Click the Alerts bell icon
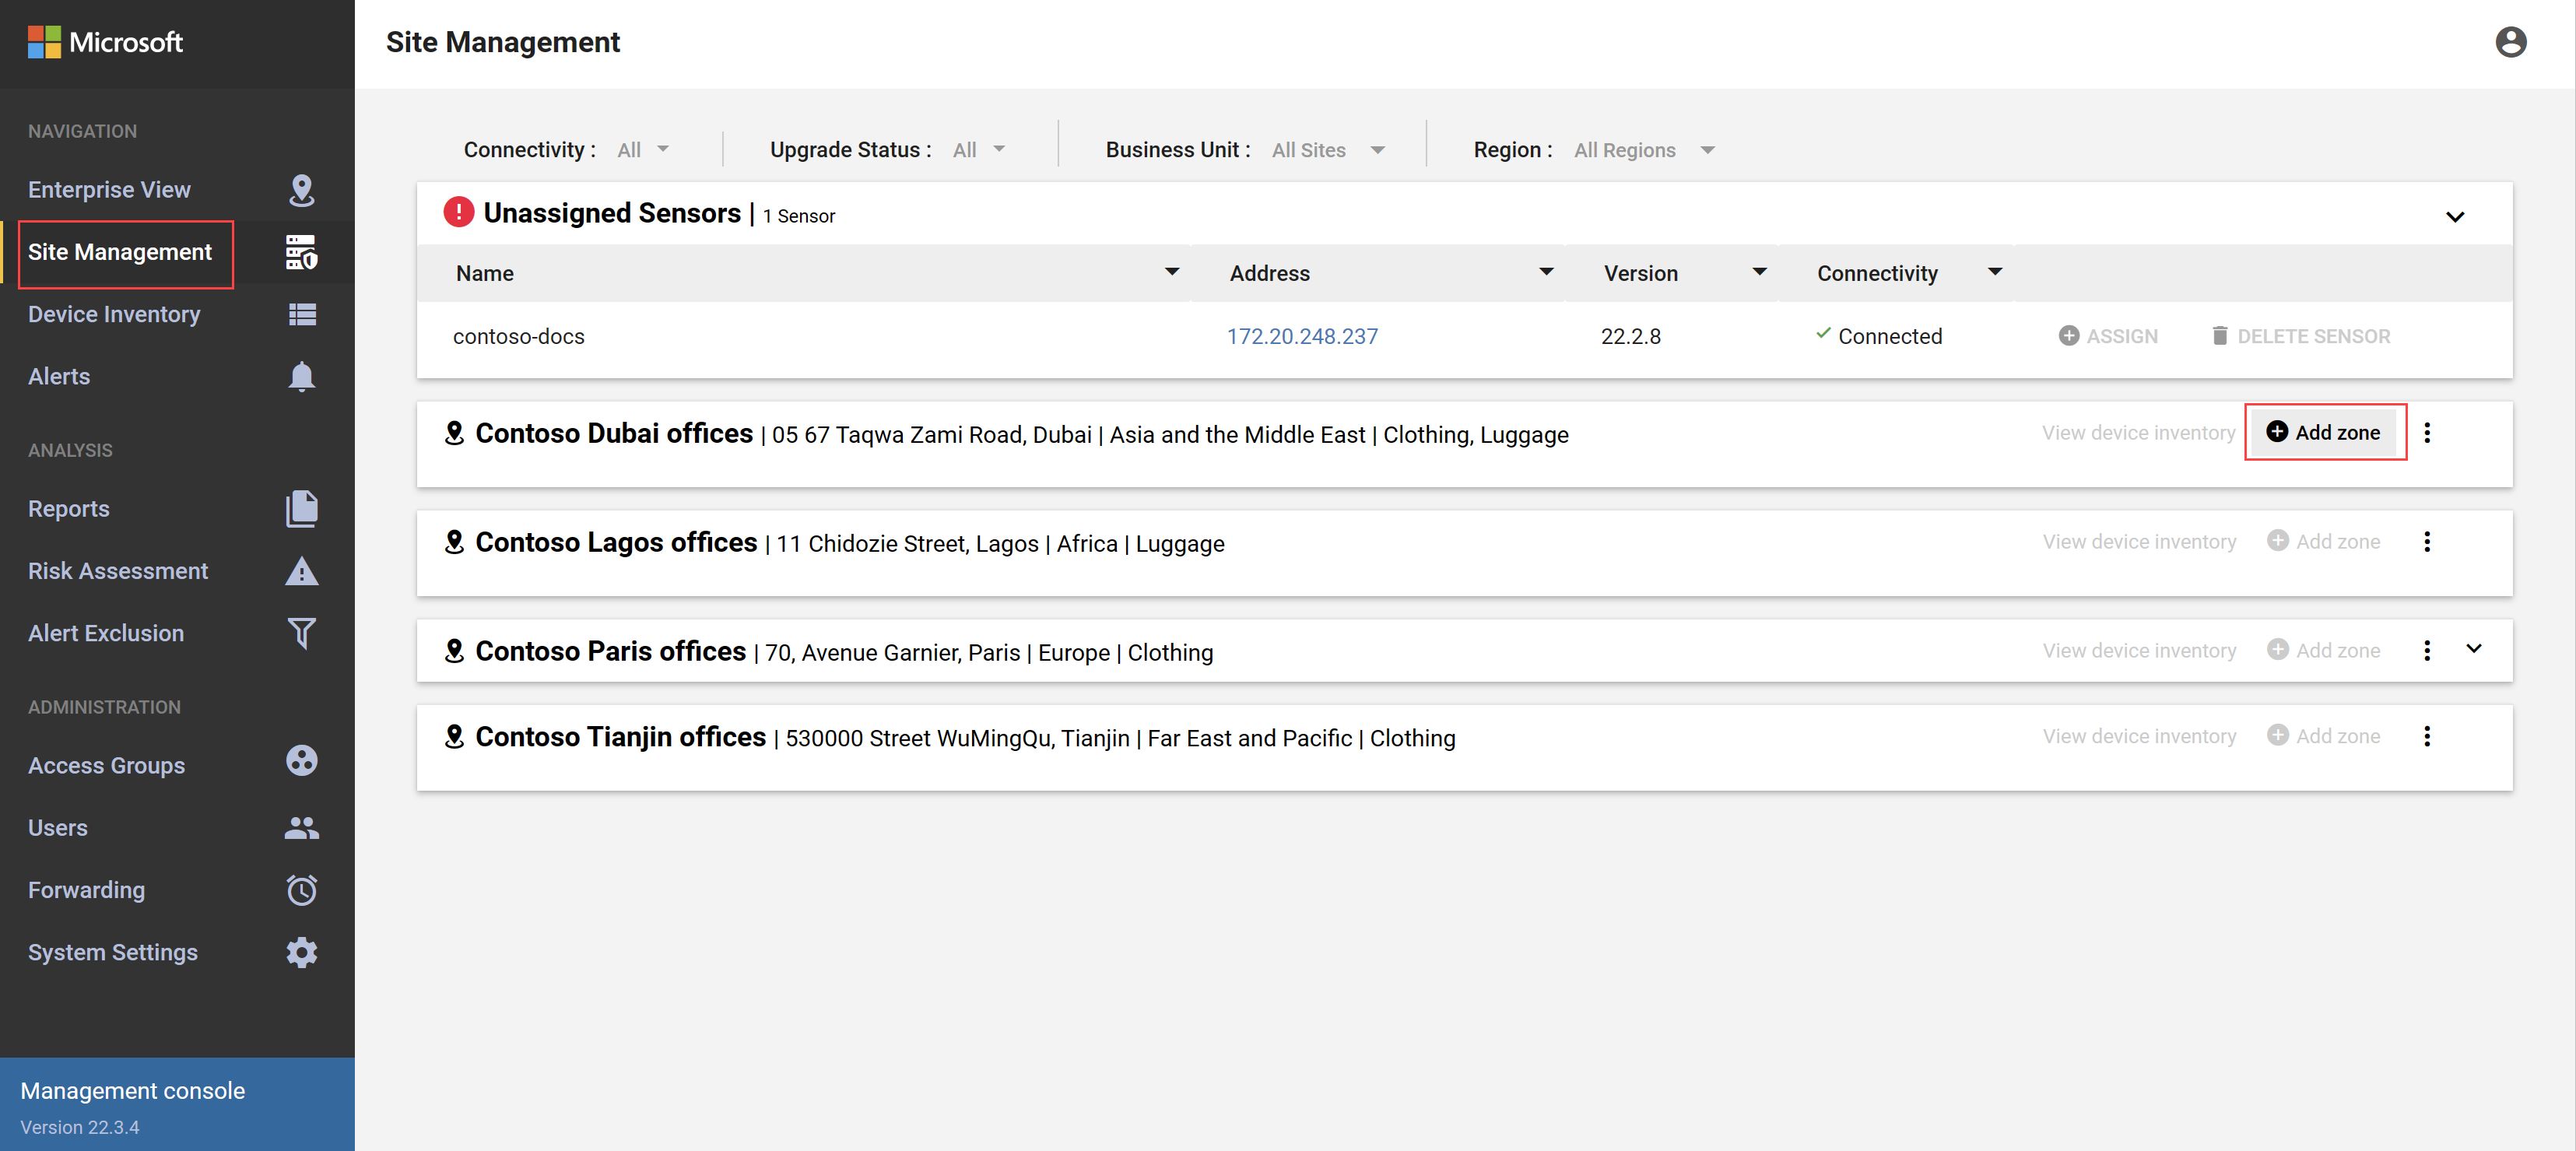The width and height of the screenshot is (2576, 1151). 301,377
